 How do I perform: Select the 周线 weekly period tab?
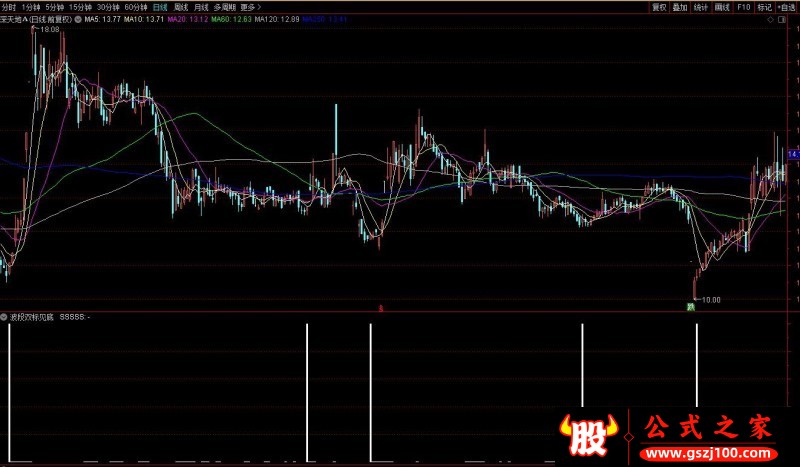pos(180,6)
